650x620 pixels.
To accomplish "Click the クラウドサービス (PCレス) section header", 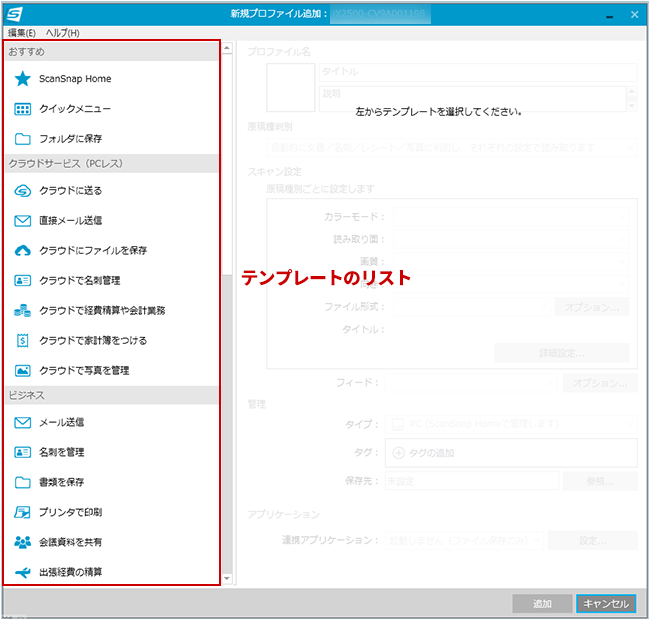I will click(x=111, y=164).
